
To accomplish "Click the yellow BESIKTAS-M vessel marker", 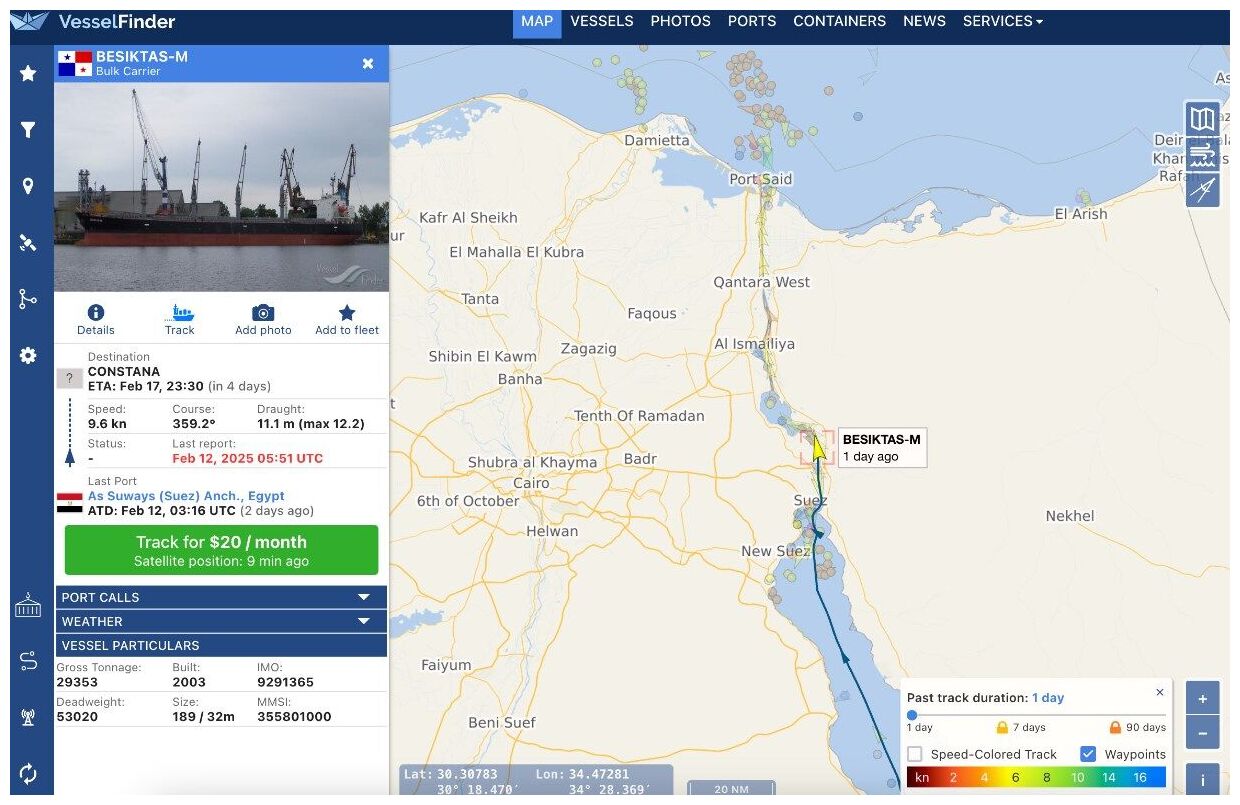I will 818,446.
